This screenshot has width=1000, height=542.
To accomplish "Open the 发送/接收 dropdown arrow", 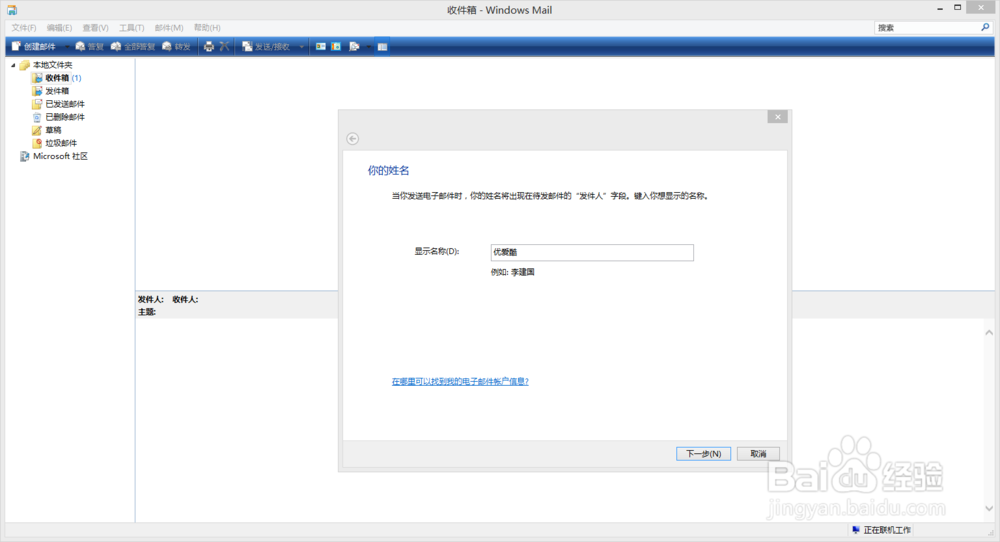I will (302, 47).
